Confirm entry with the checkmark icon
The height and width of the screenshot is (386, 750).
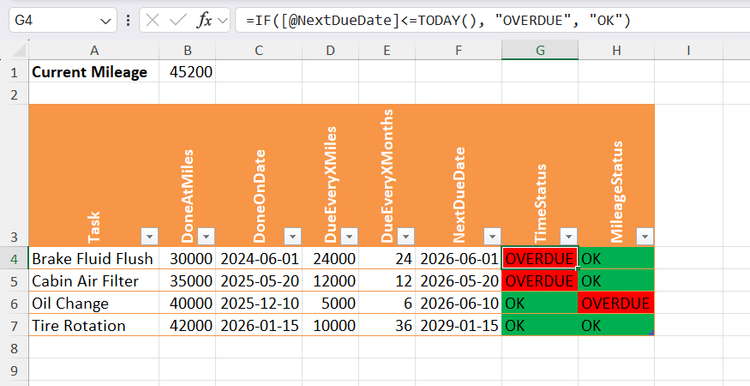tap(178, 21)
